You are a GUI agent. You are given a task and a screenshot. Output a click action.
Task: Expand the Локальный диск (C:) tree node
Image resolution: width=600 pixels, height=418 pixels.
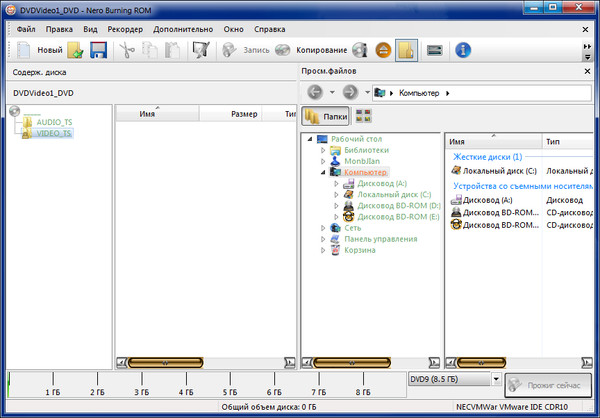tap(336, 194)
